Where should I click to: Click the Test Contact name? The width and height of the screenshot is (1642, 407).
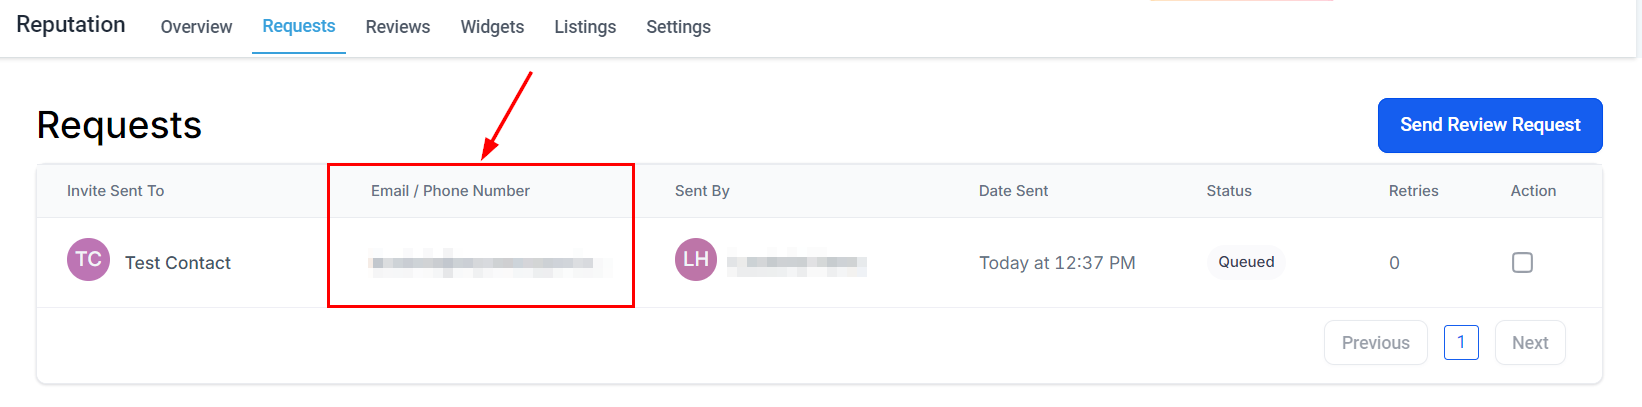tap(178, 263)
